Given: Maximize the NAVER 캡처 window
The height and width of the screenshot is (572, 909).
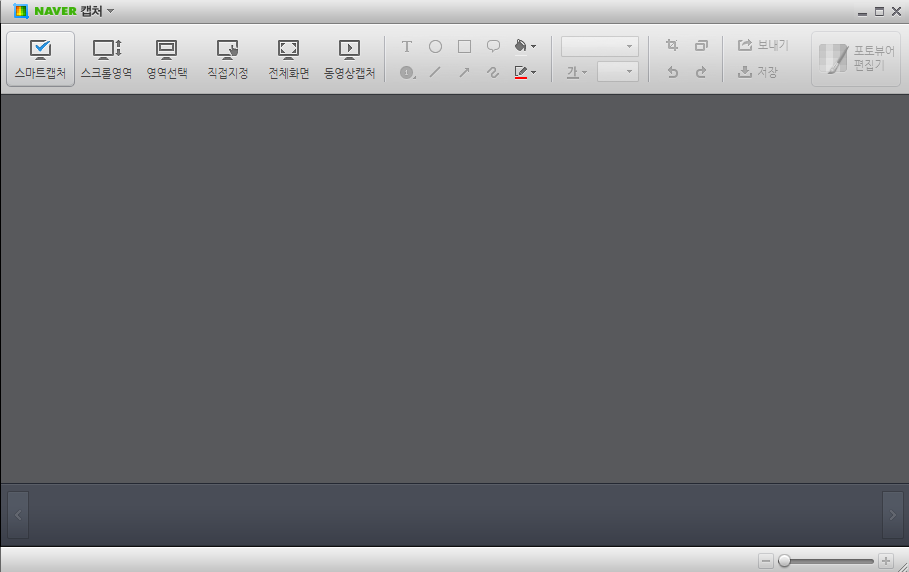Looking at the screenshot, I should click(879, 12).
